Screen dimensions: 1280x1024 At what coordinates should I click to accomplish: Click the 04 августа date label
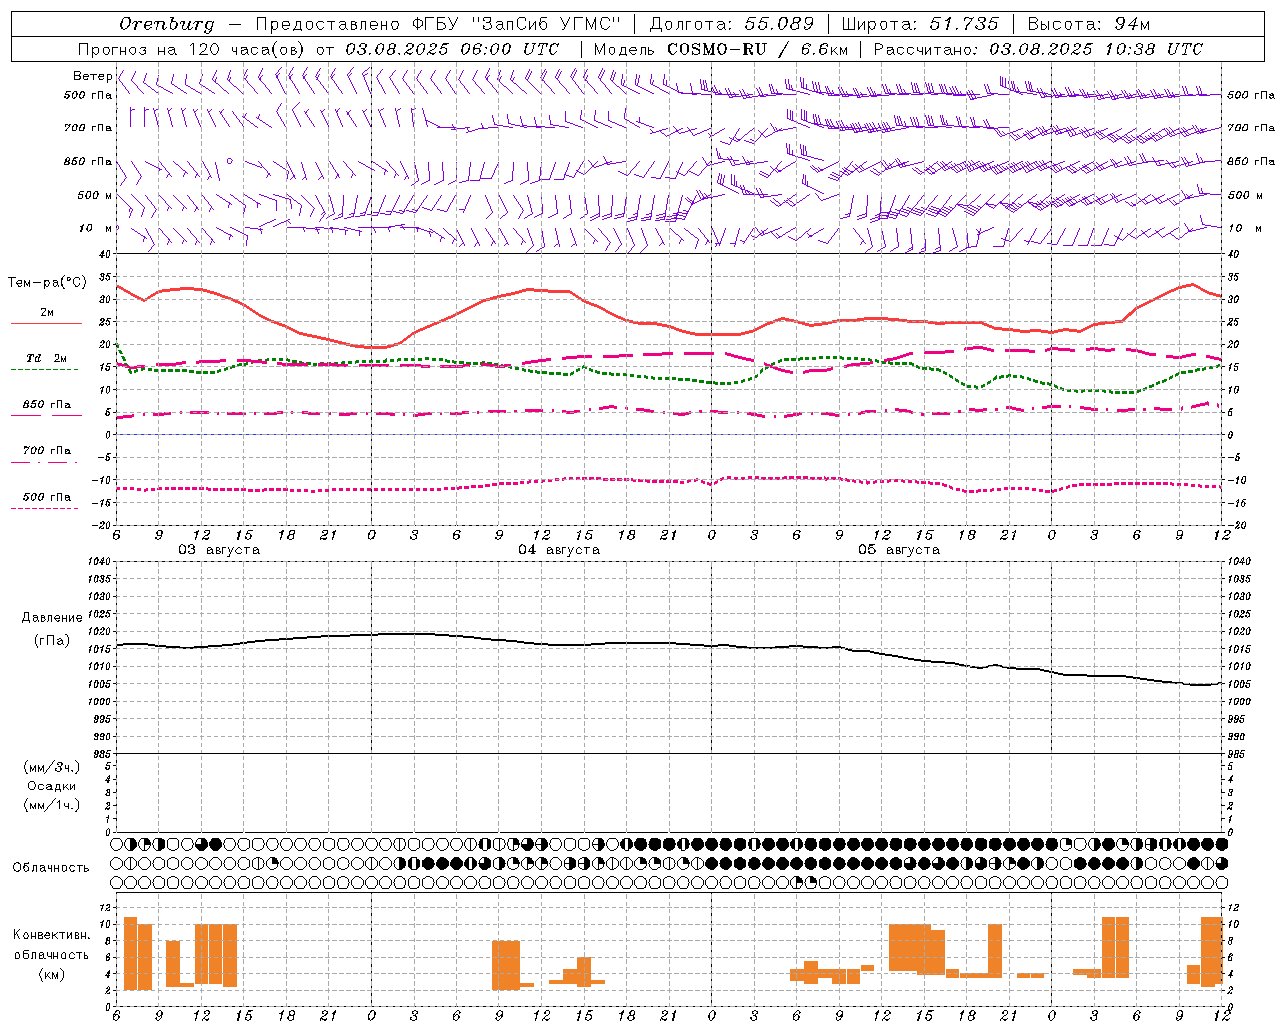coord(559,550)
